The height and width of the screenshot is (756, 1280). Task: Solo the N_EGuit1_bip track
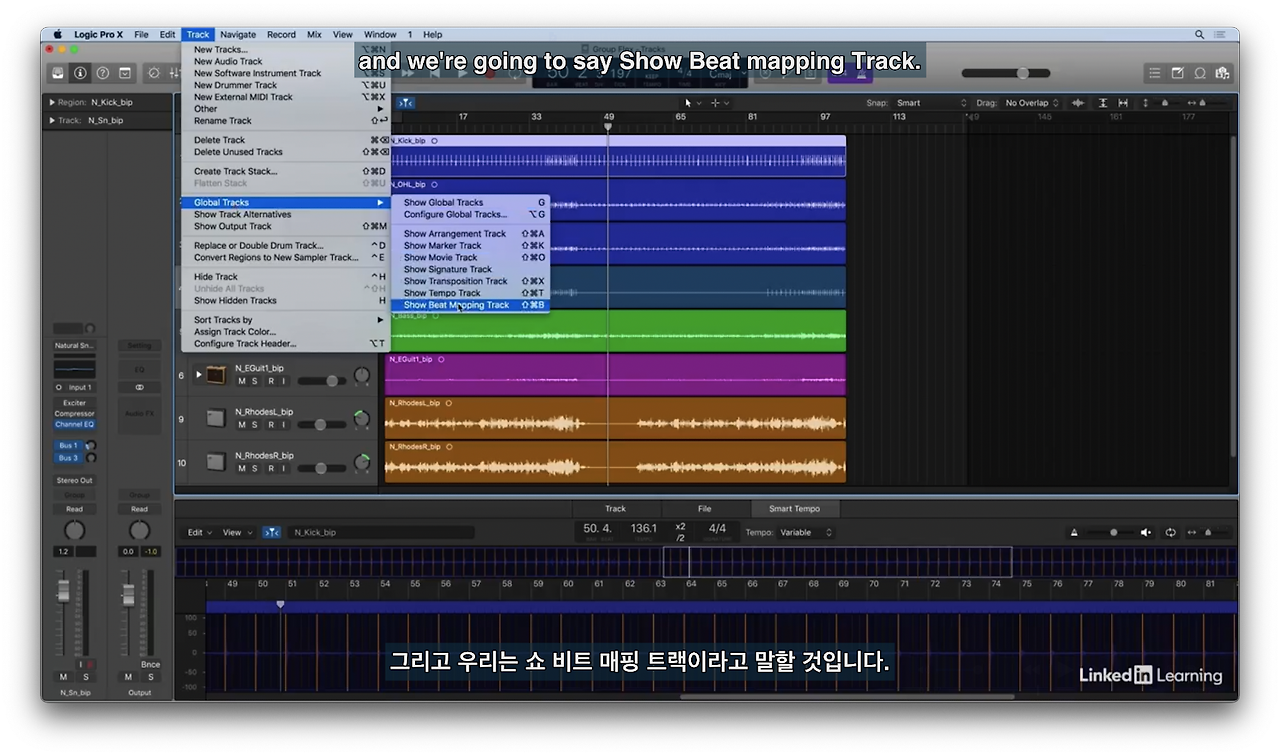tap(255, 381)
